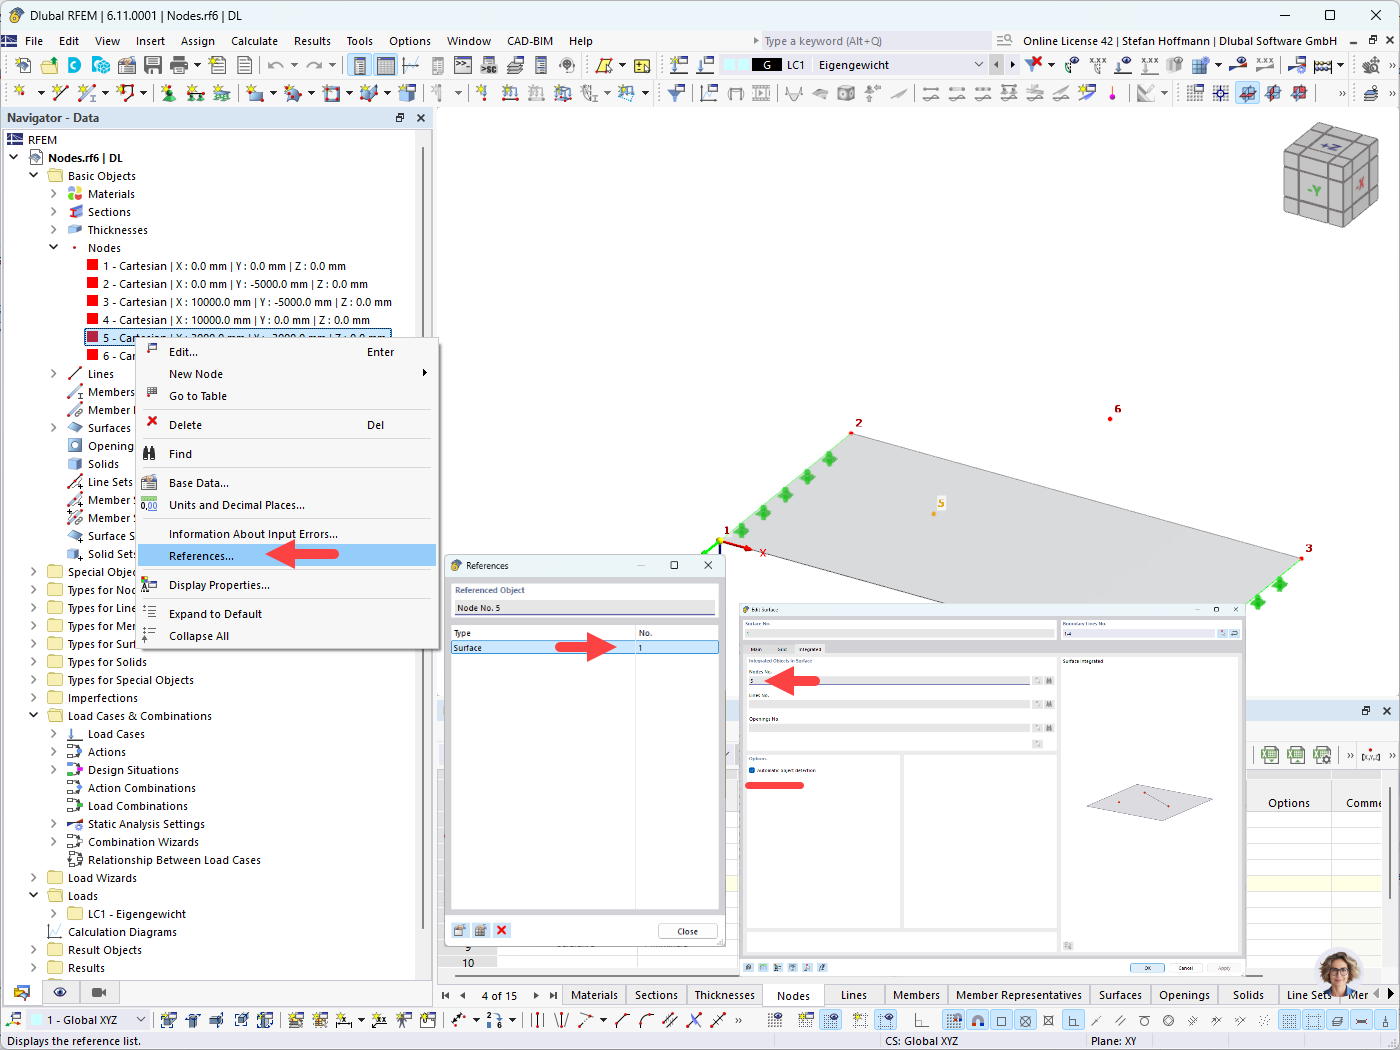Open the Navigator Data tab icon
The width and height of the screenshot is (1400, 1050).
[x=21, y=992]
